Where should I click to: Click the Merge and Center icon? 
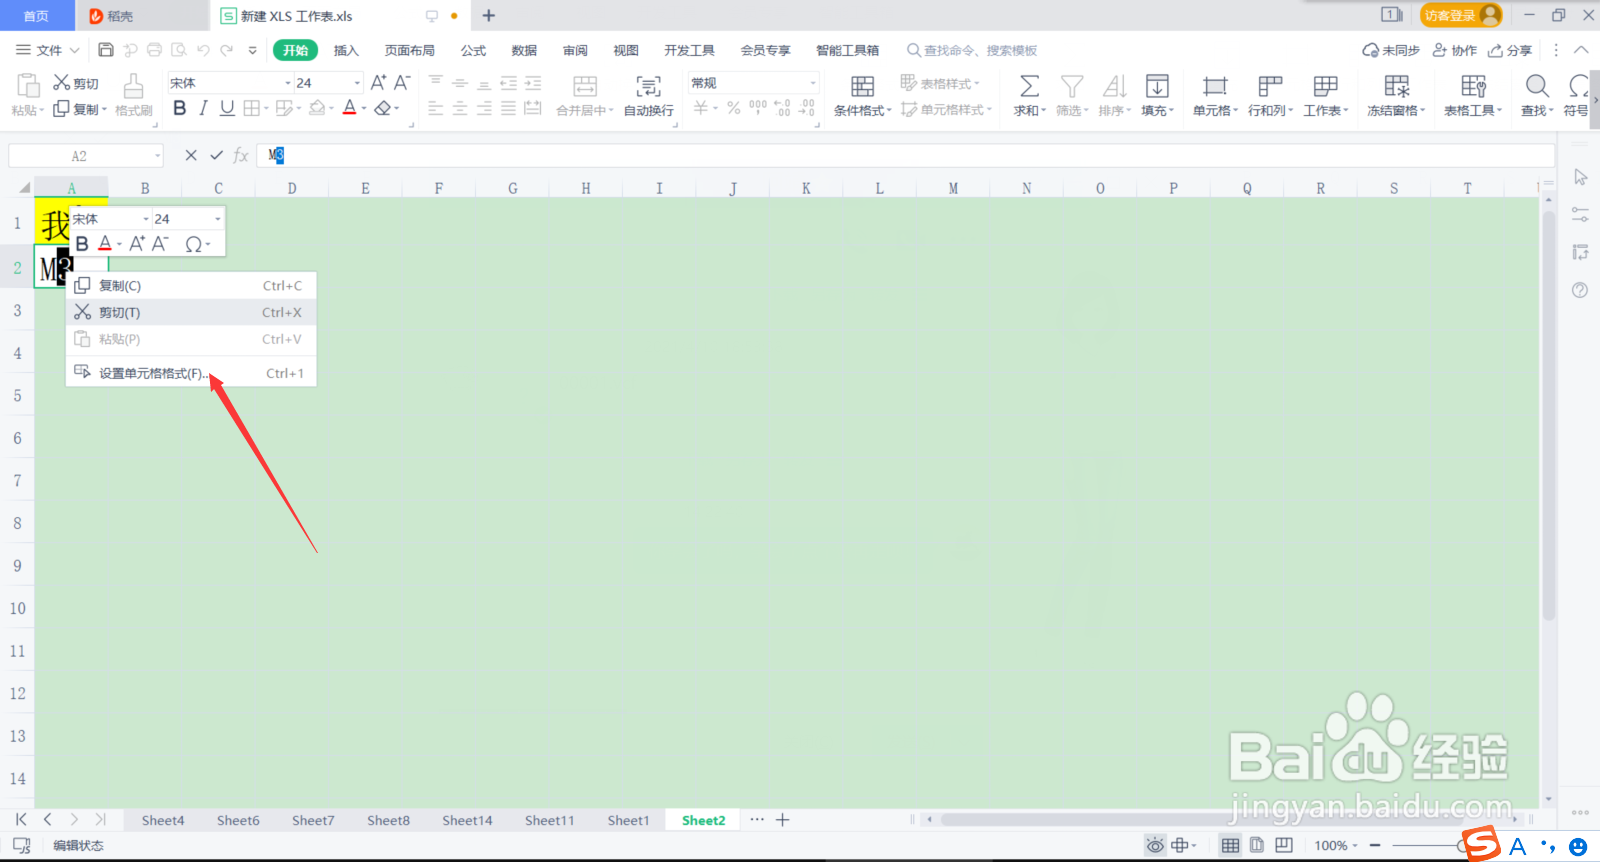tap(585, 87)
